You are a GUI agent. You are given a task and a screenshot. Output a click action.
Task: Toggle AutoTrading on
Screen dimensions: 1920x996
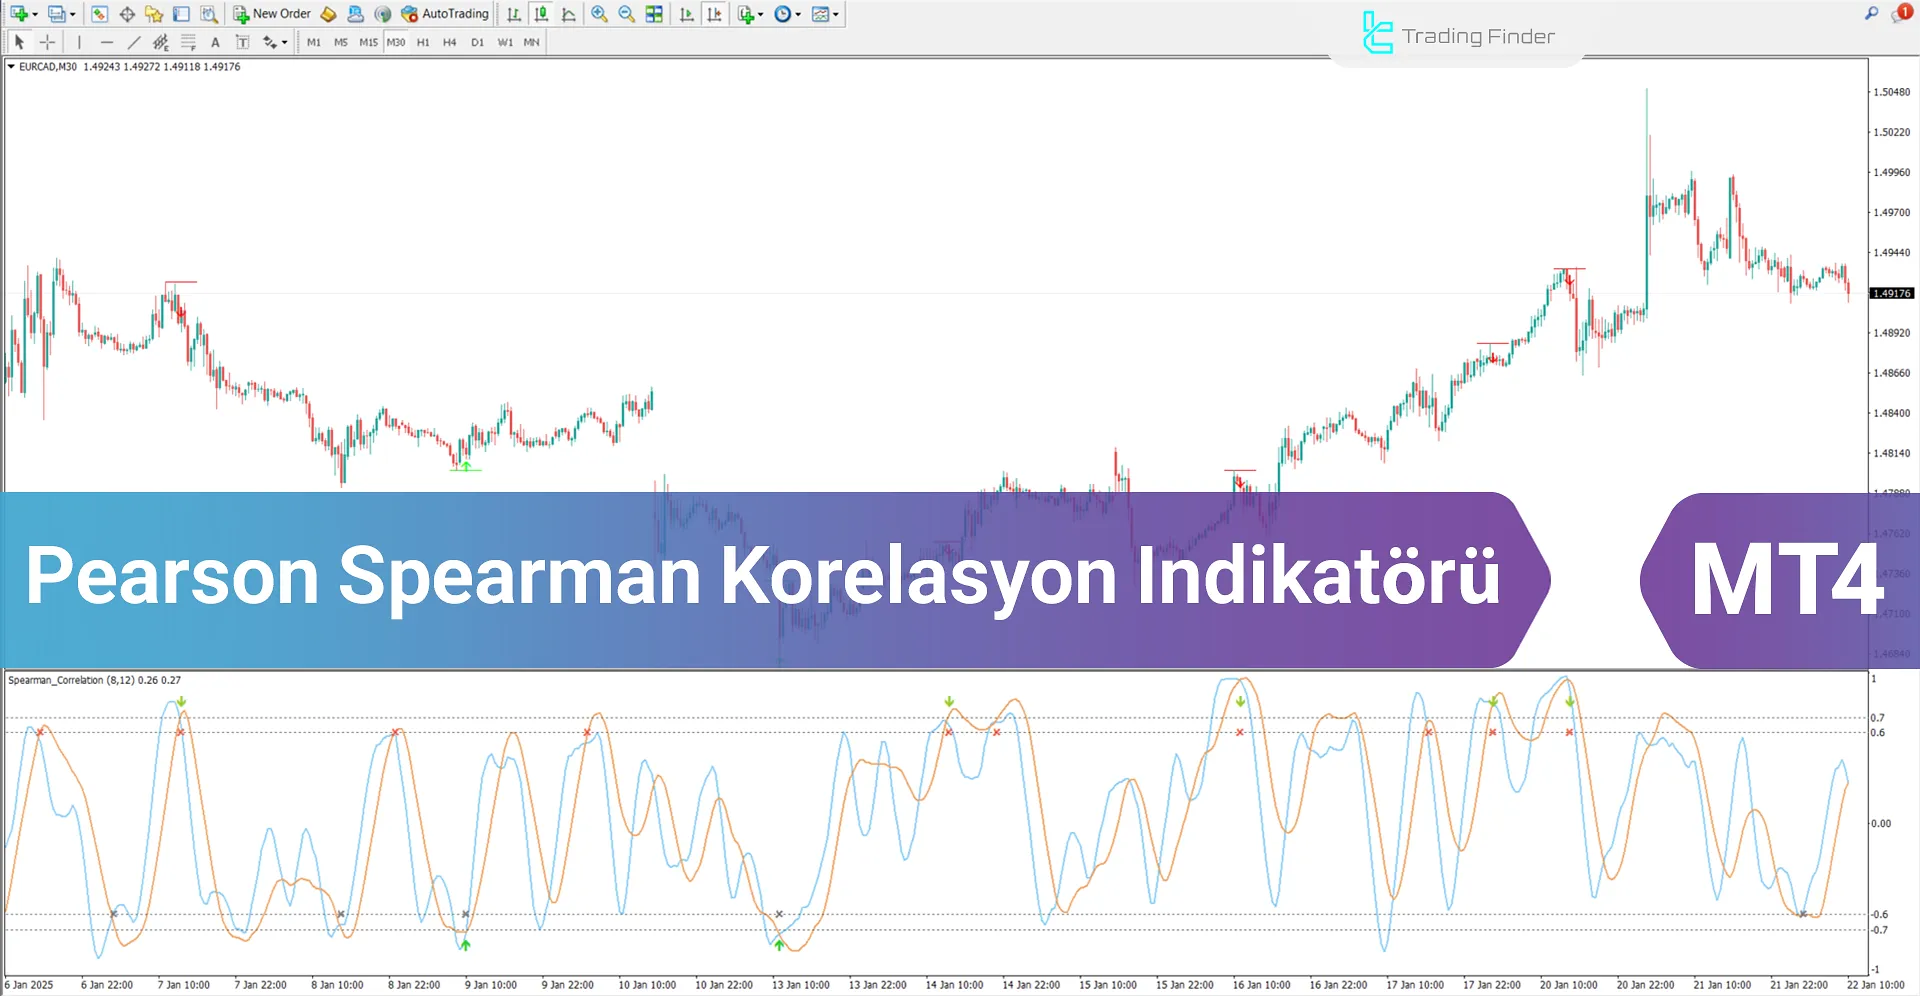pos(443,14)
